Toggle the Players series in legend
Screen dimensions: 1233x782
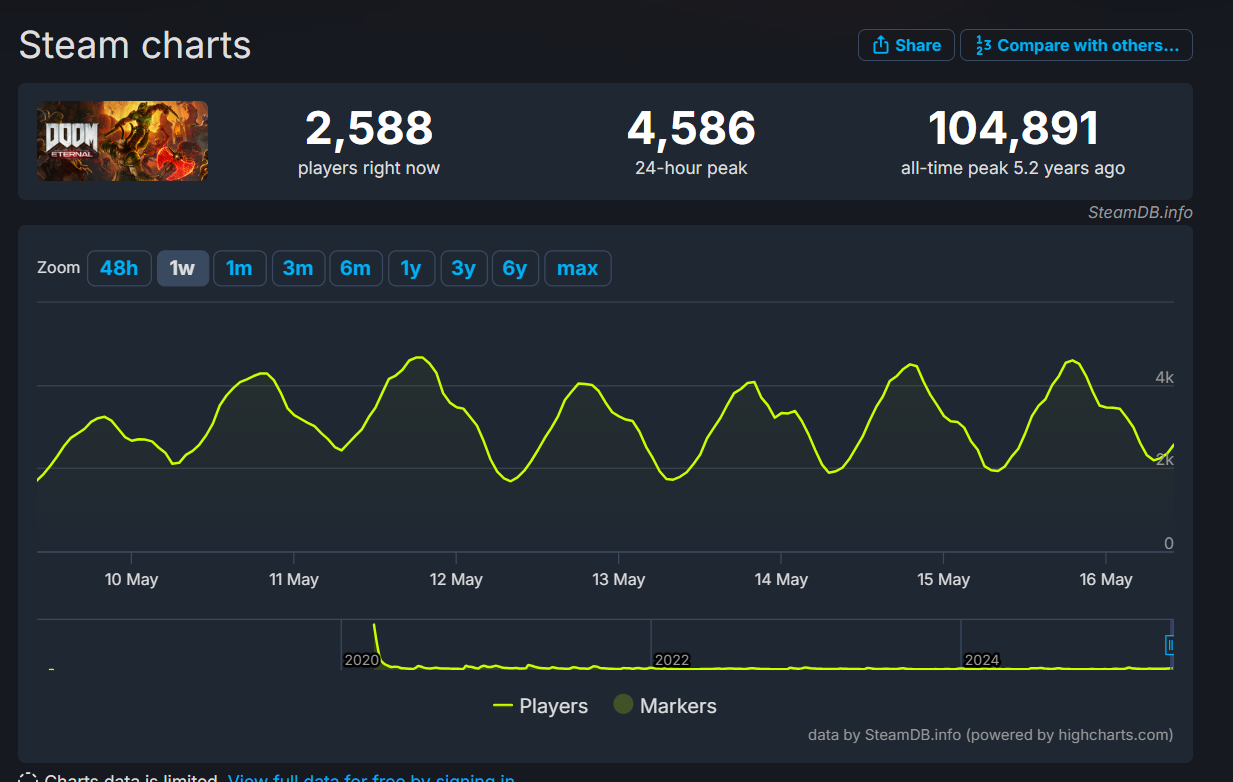click(541, 706)
